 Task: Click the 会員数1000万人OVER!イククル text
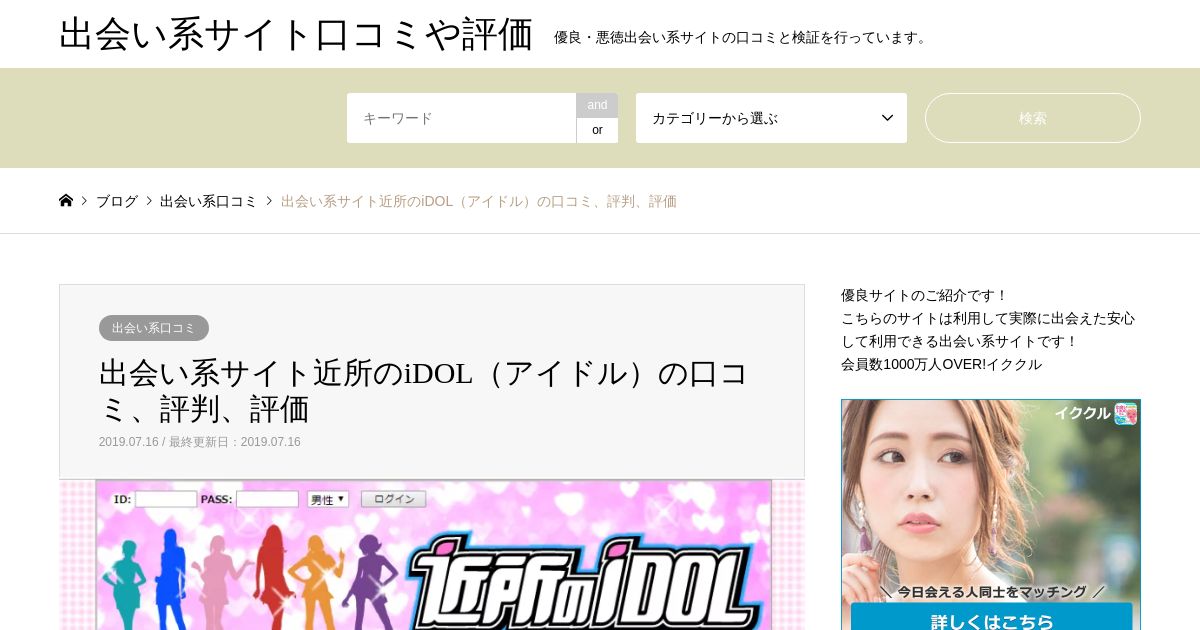pyautogui.click(x=941, y=364)
